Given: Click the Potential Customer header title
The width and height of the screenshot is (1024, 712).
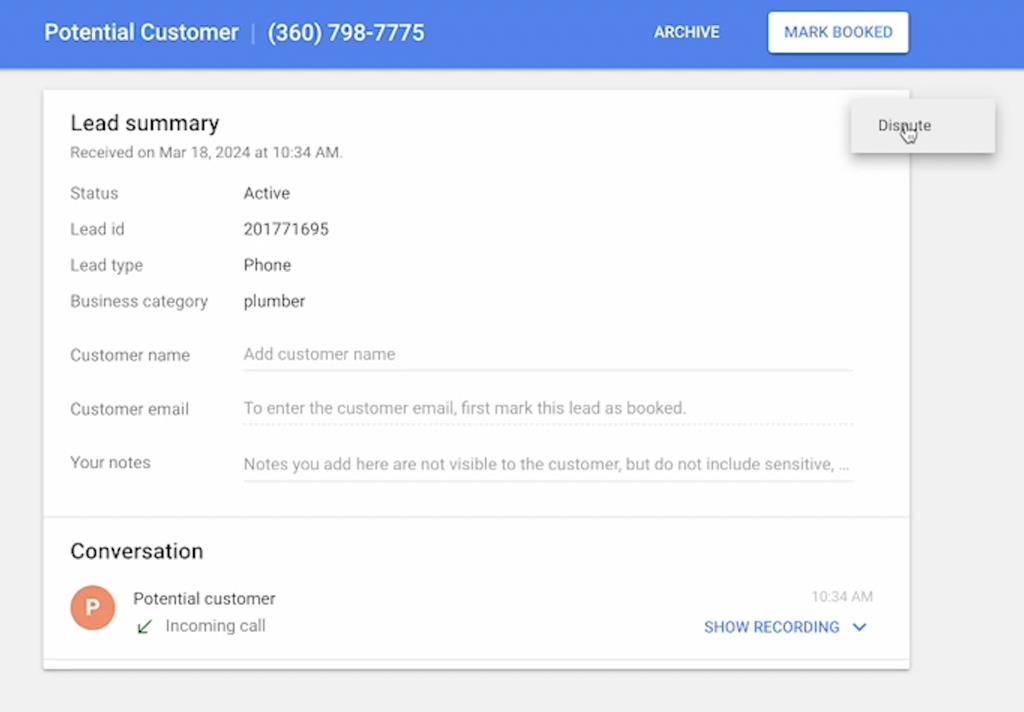Looking at the screenshot, I should [141, 32].
